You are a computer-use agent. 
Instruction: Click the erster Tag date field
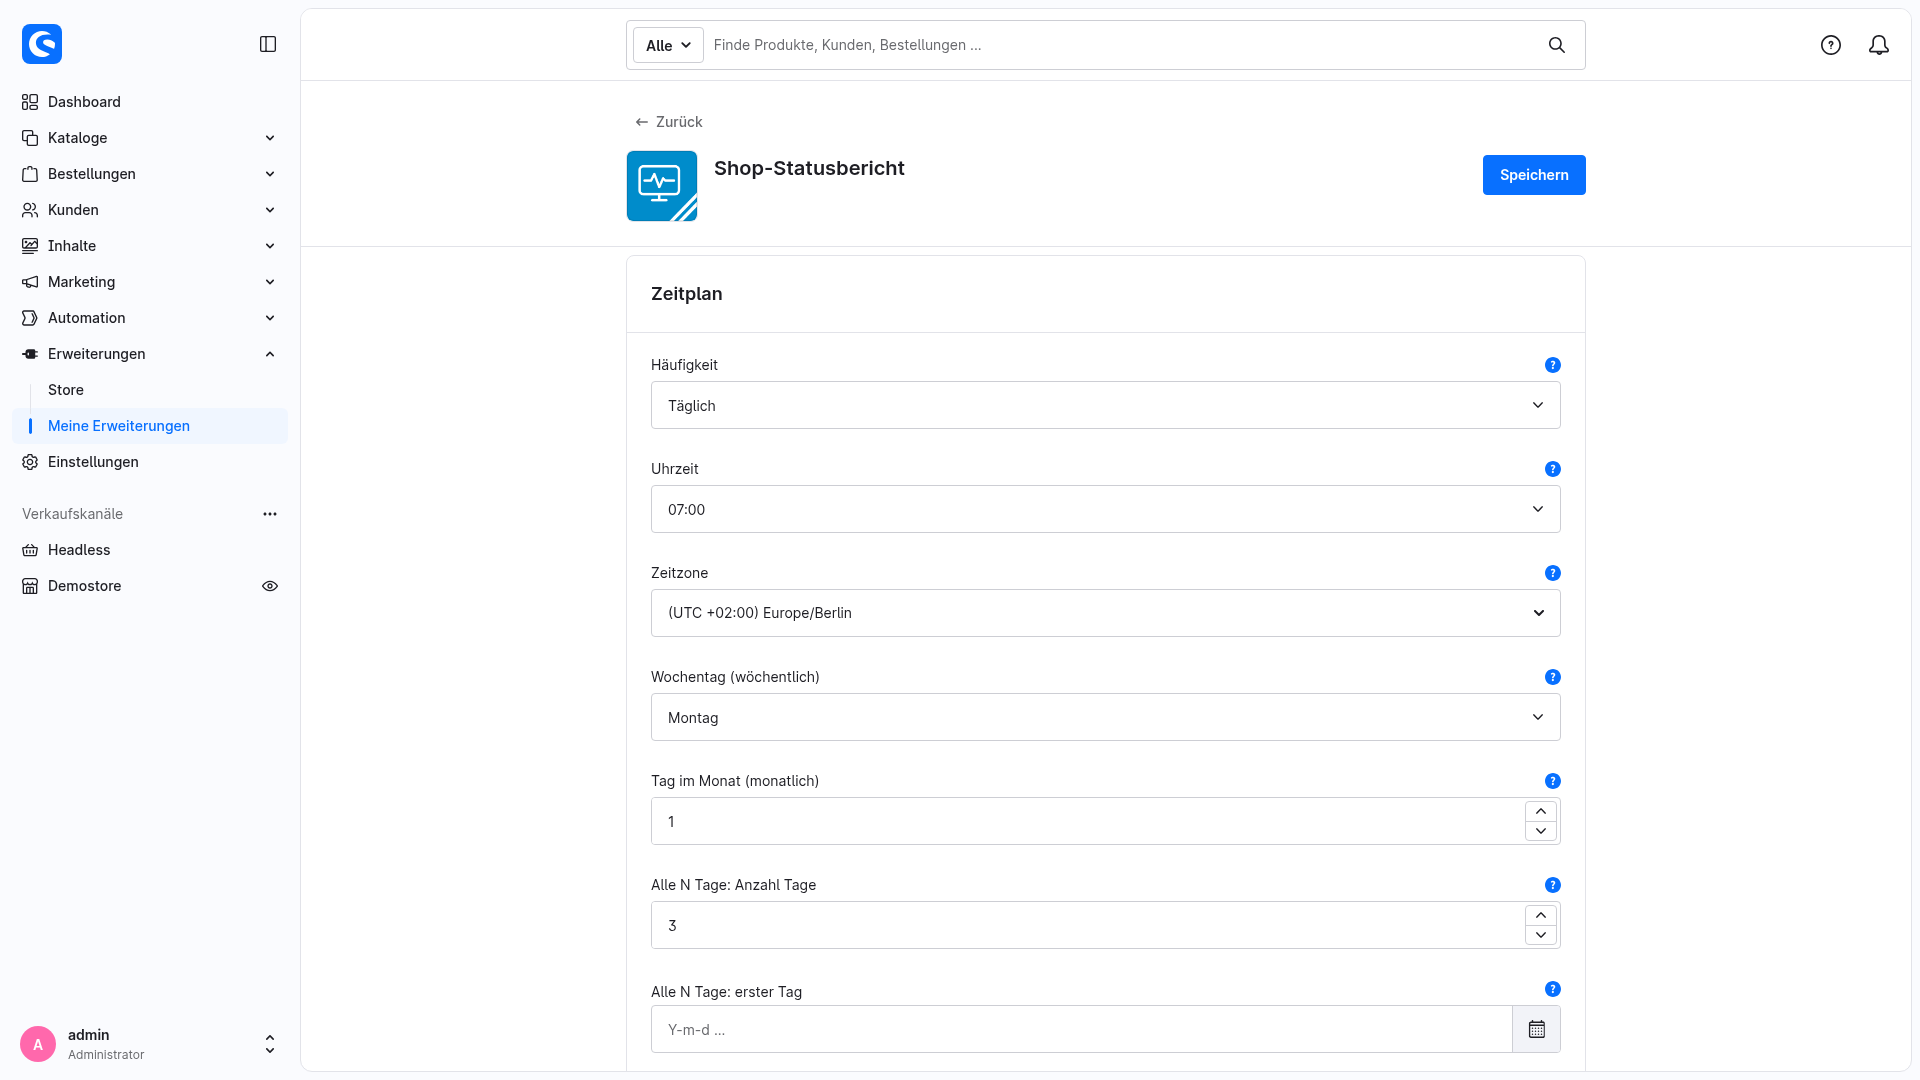[1082, 1029]
